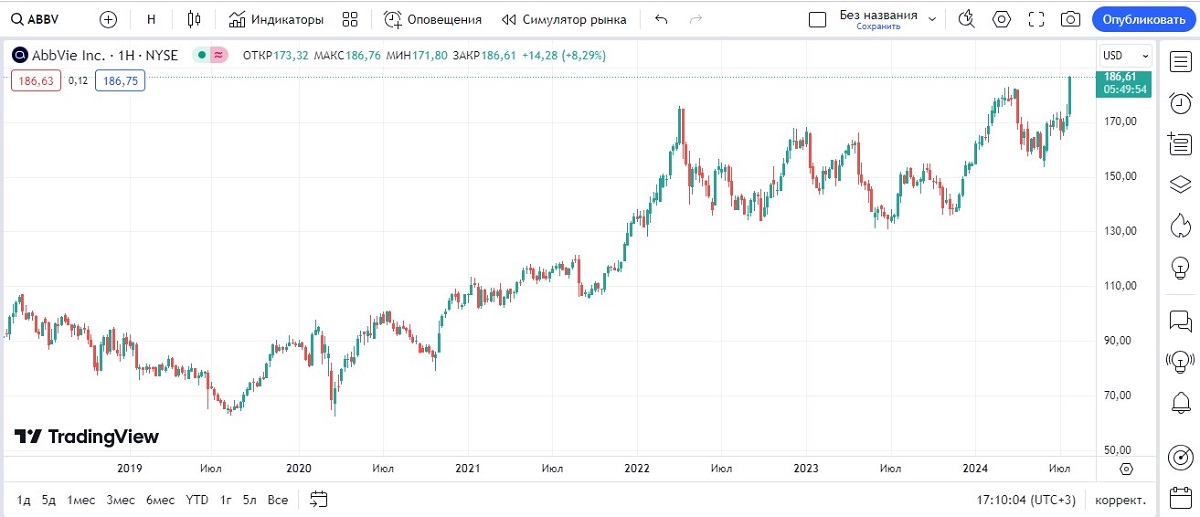Screen dimensions: 1200x517
Task: Click the 170,00 price axis label
Action: (1121, 121)
